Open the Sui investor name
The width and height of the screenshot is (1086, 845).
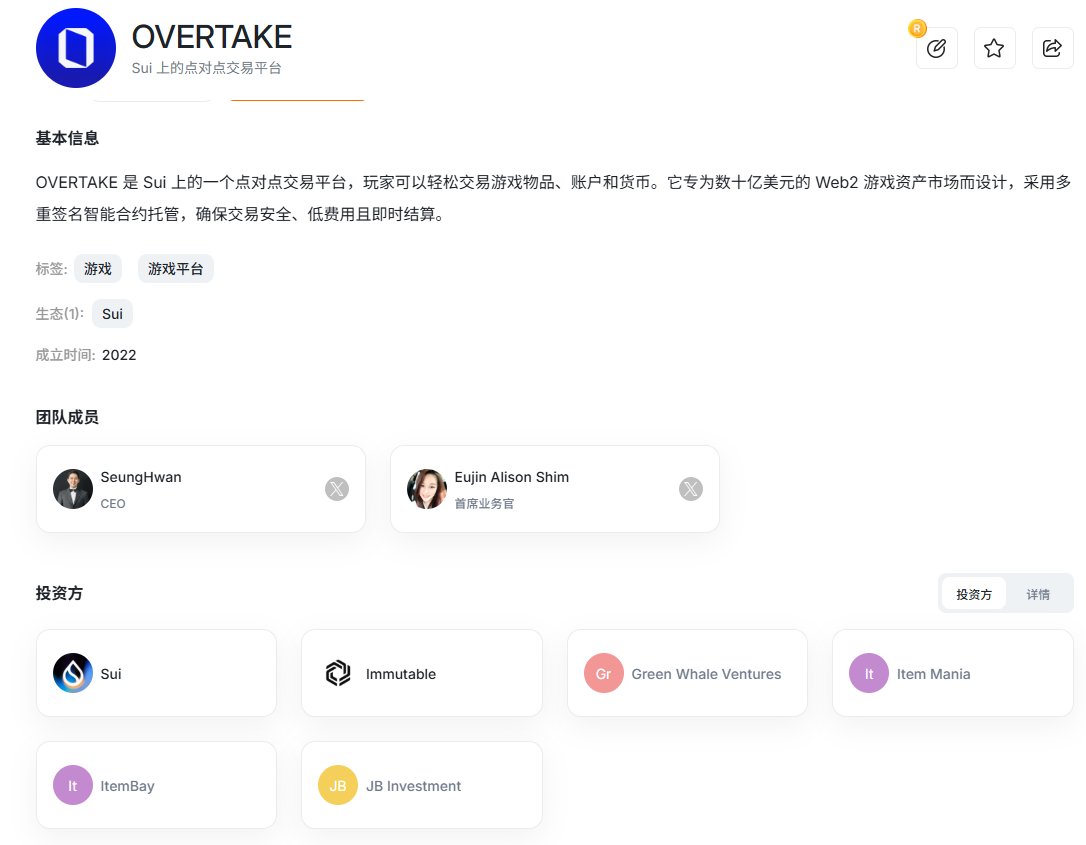click(111, 674)
